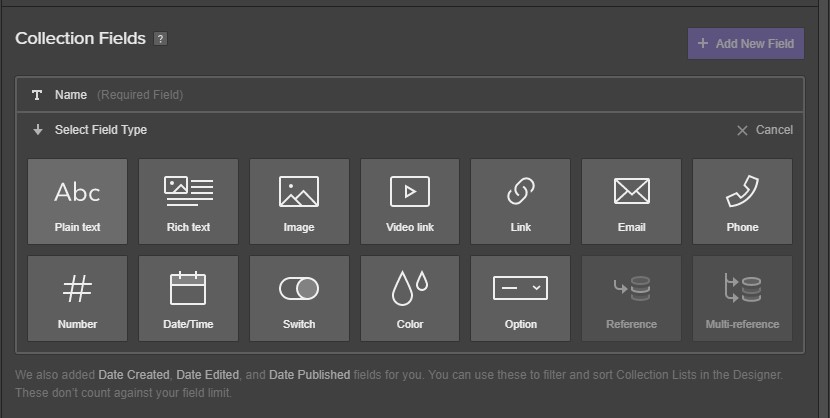This screenshot has height=418, width=830.
Task: Select the Switch field type
Action: pos(299,298)
